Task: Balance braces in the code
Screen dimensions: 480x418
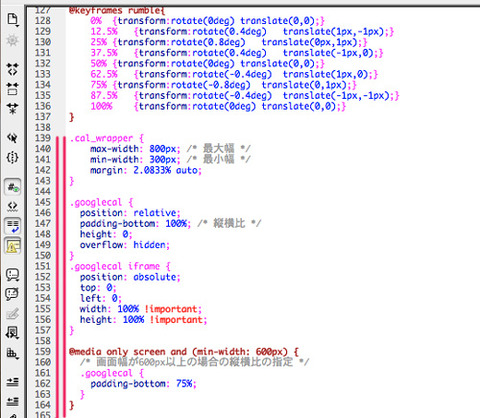Action: click(13, 157)
